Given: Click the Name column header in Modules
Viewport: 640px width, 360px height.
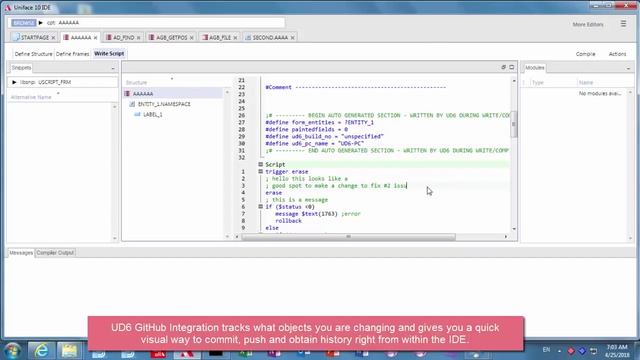Looking at the screenshot, I should tap(586, 82).
